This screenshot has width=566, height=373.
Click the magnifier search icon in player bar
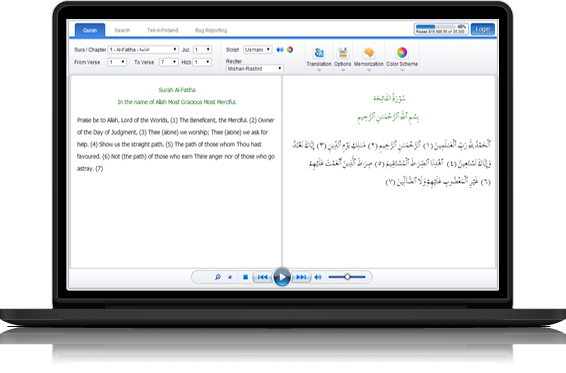pos(218,277)
